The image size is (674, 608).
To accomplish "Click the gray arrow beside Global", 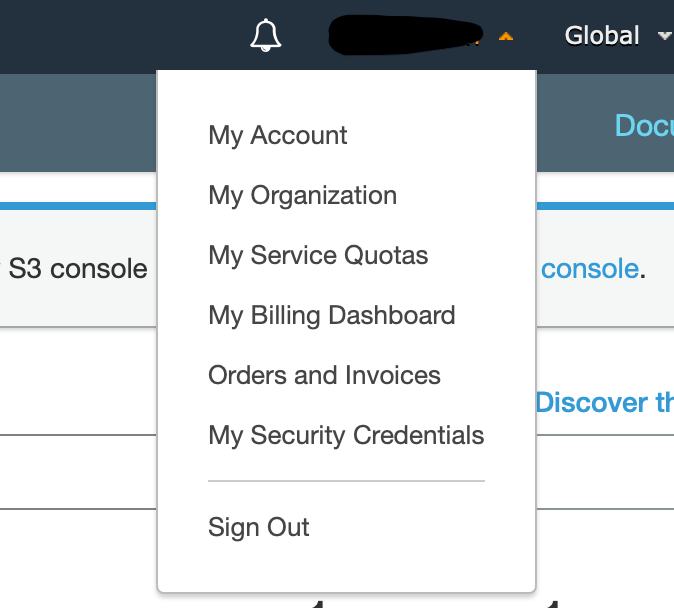I will click(663, 36).
